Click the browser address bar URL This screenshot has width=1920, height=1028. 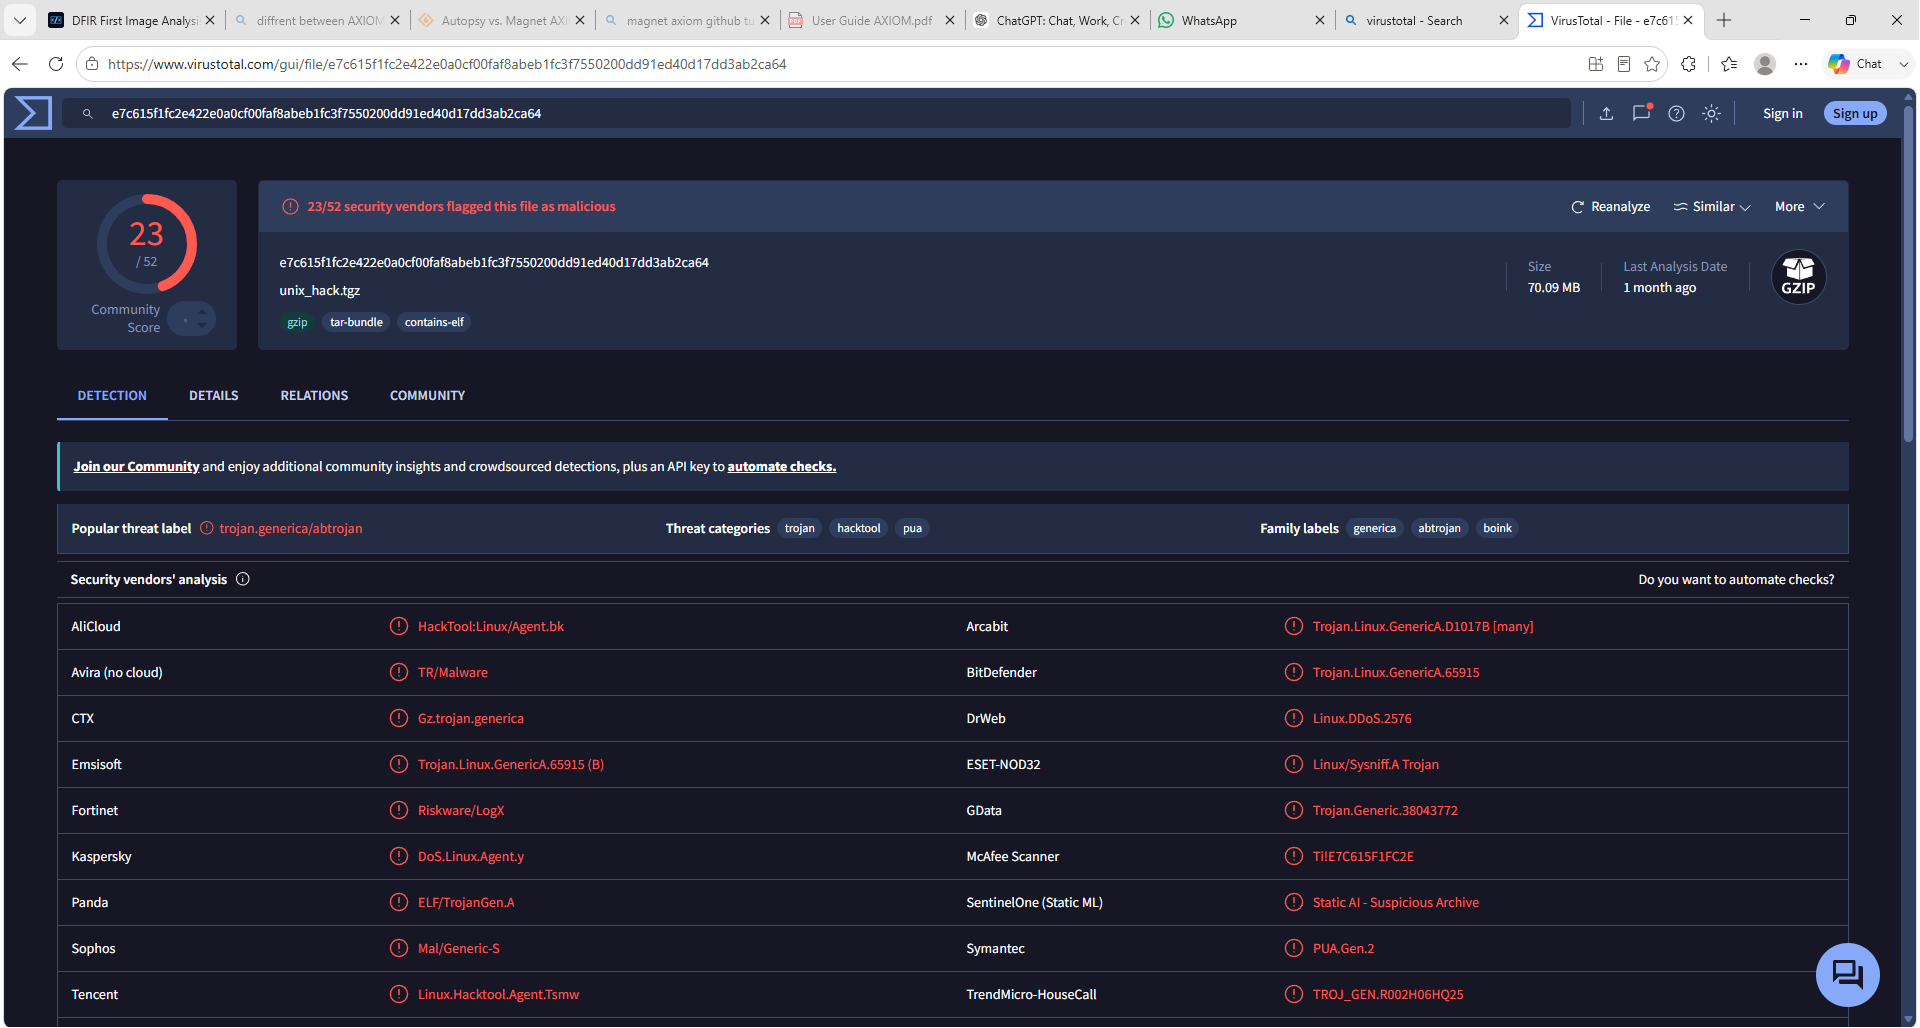(447, 64)
